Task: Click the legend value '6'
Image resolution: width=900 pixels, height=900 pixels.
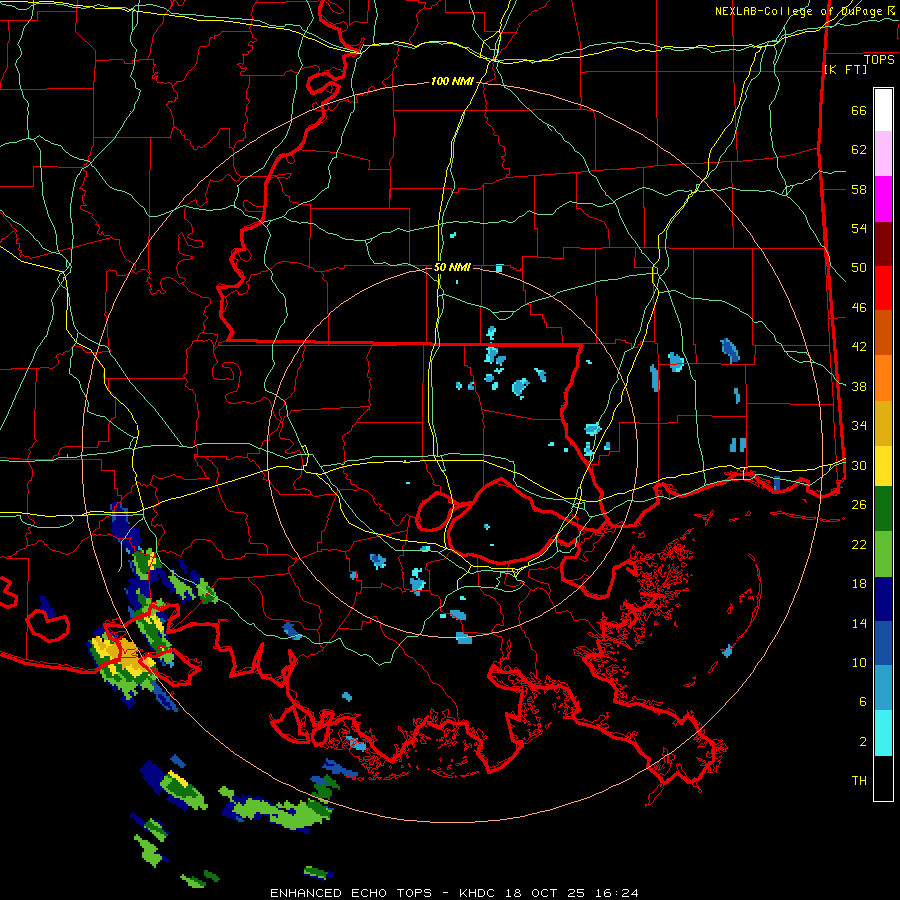Action: 863,702
